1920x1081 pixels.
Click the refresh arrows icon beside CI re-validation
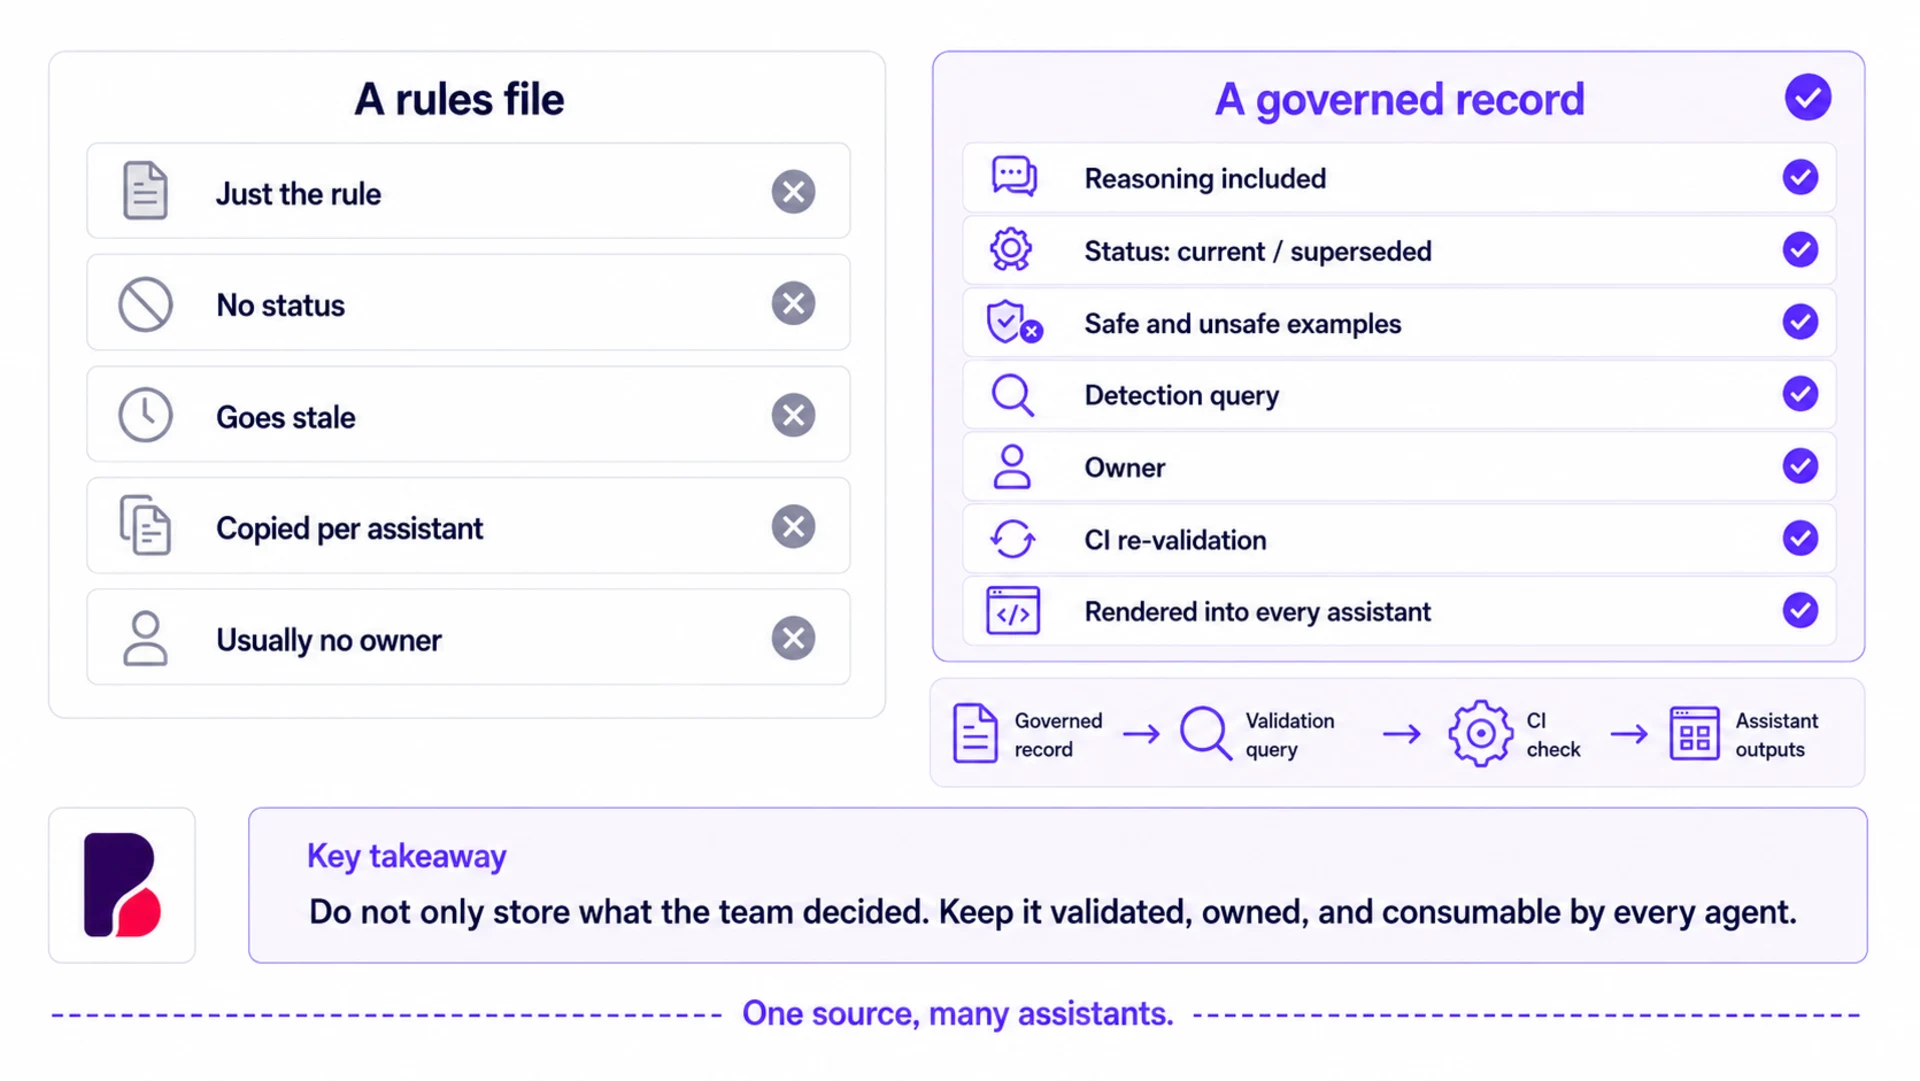coord(1012,539)
